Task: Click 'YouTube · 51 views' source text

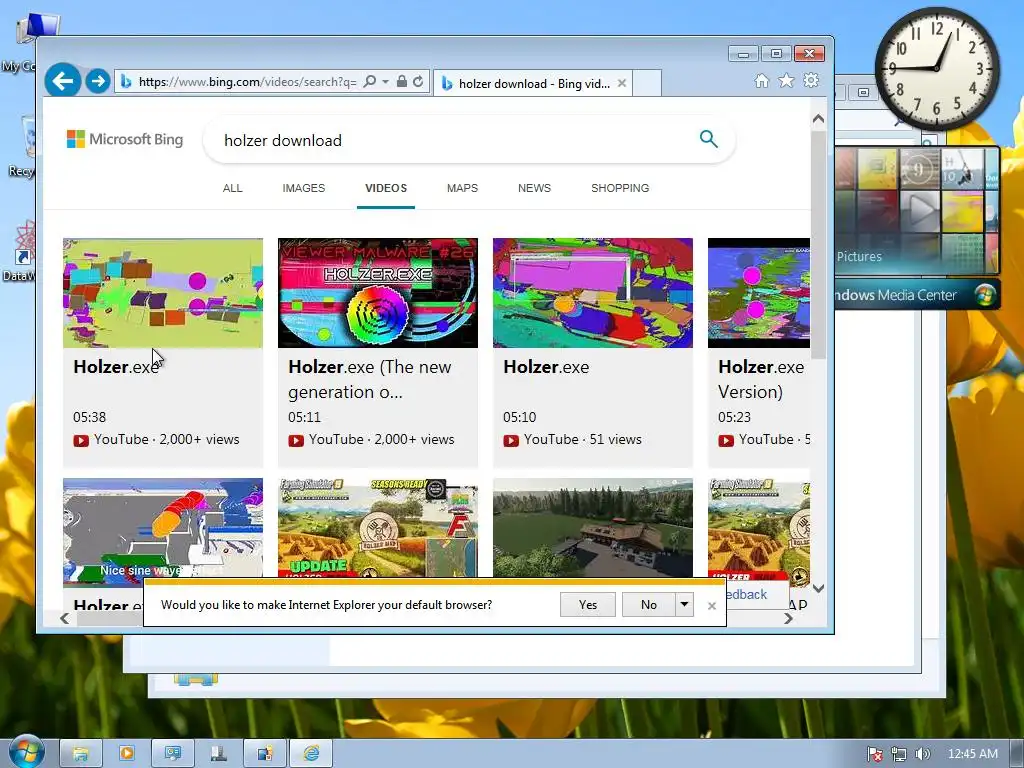Action: [583, 440]
